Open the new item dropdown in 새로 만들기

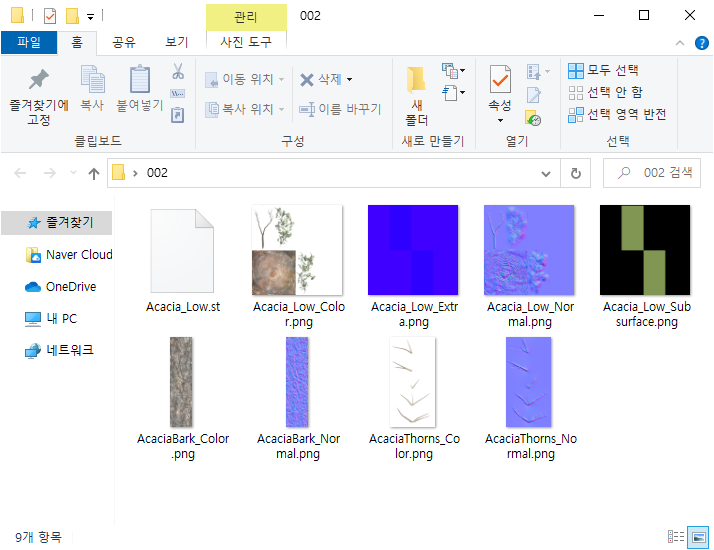(453, 71)
